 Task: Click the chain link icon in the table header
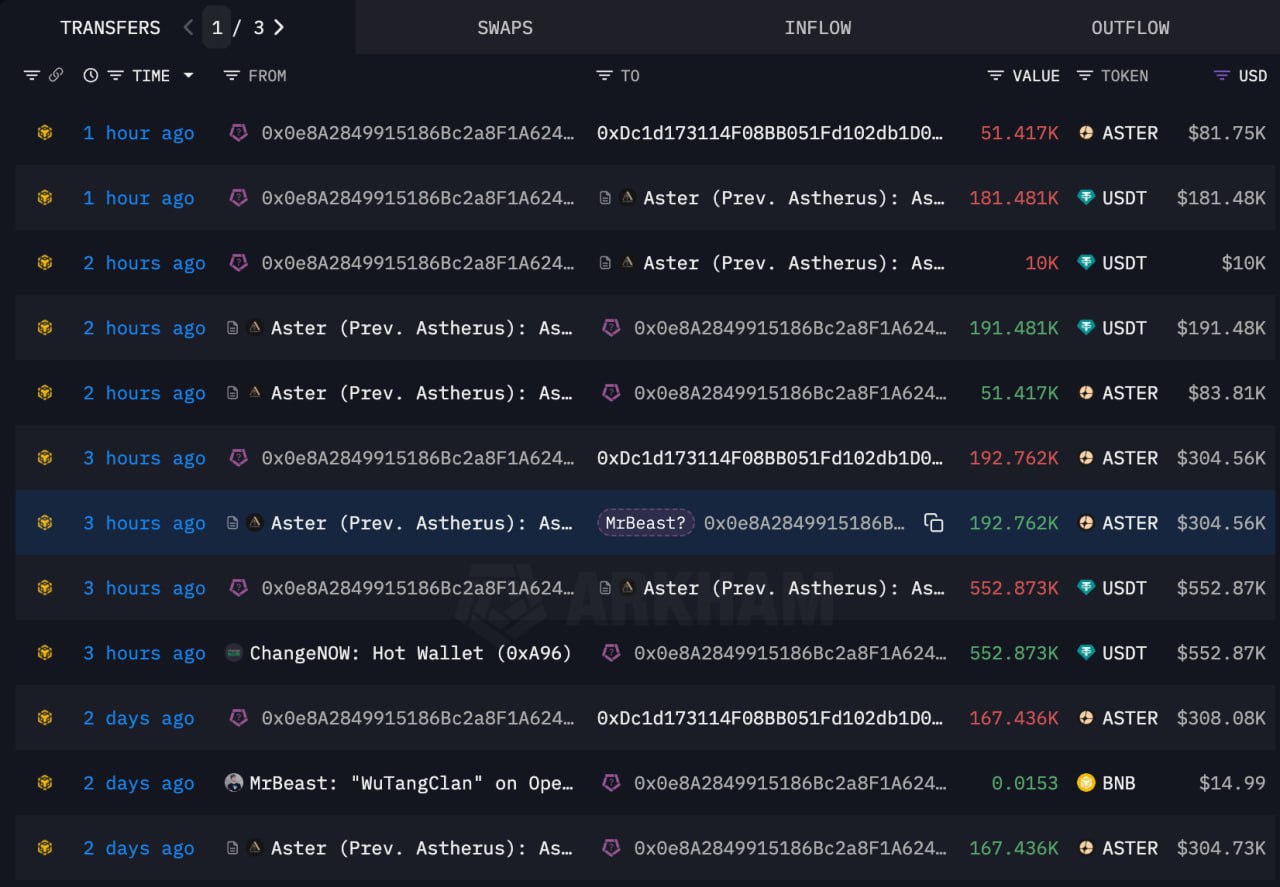click(56, 76)
